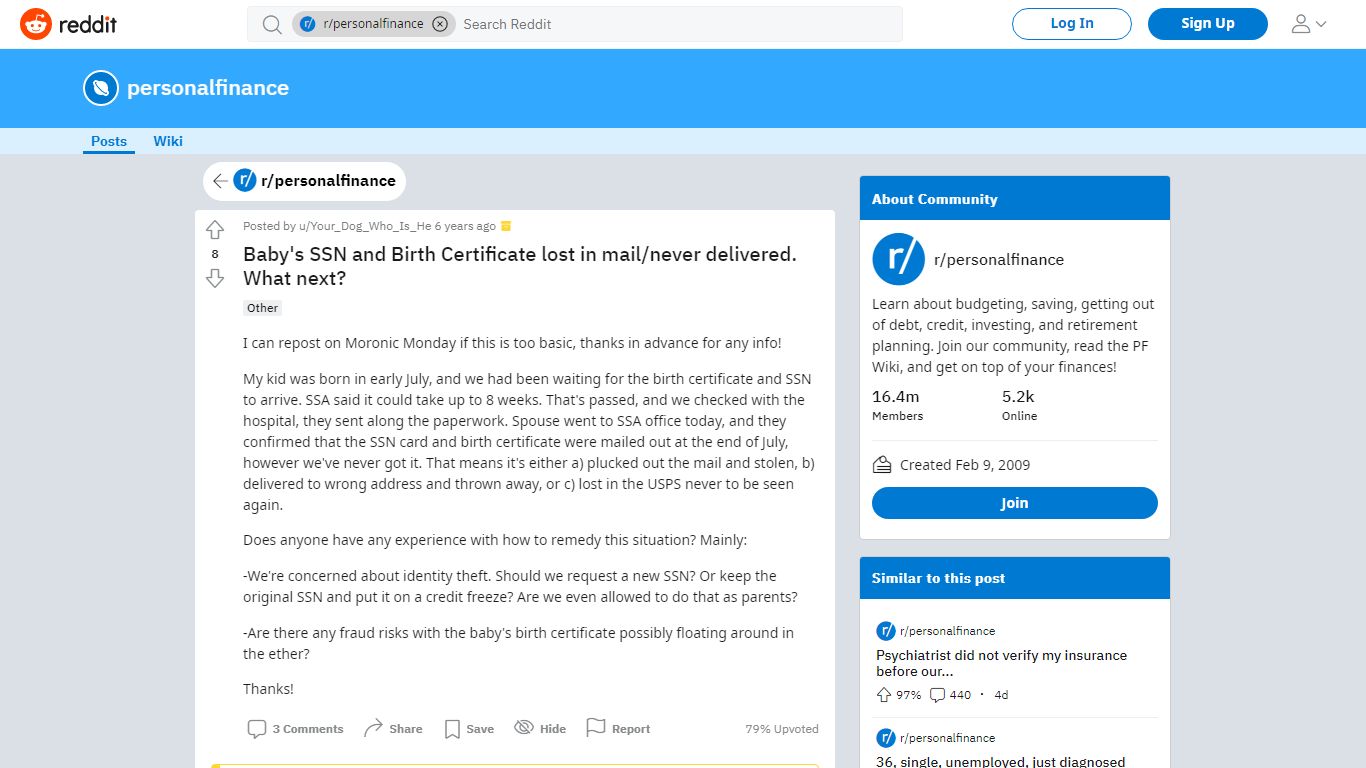The width and height of the screenshot is (1366, 768).
Task: Open r/personalfinance from the back pill
Action: [315, 181]
